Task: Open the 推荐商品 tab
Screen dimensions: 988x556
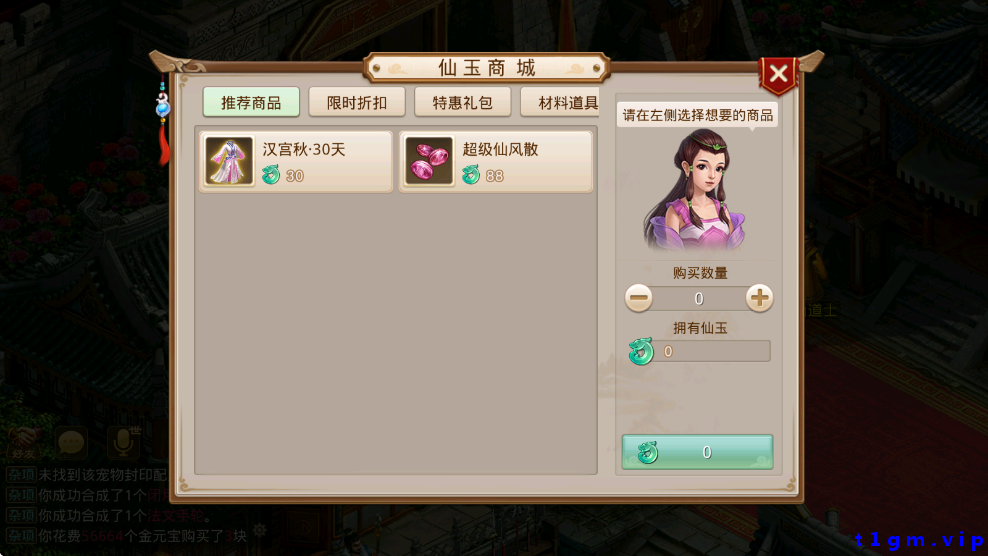Action: click(251, 102)
